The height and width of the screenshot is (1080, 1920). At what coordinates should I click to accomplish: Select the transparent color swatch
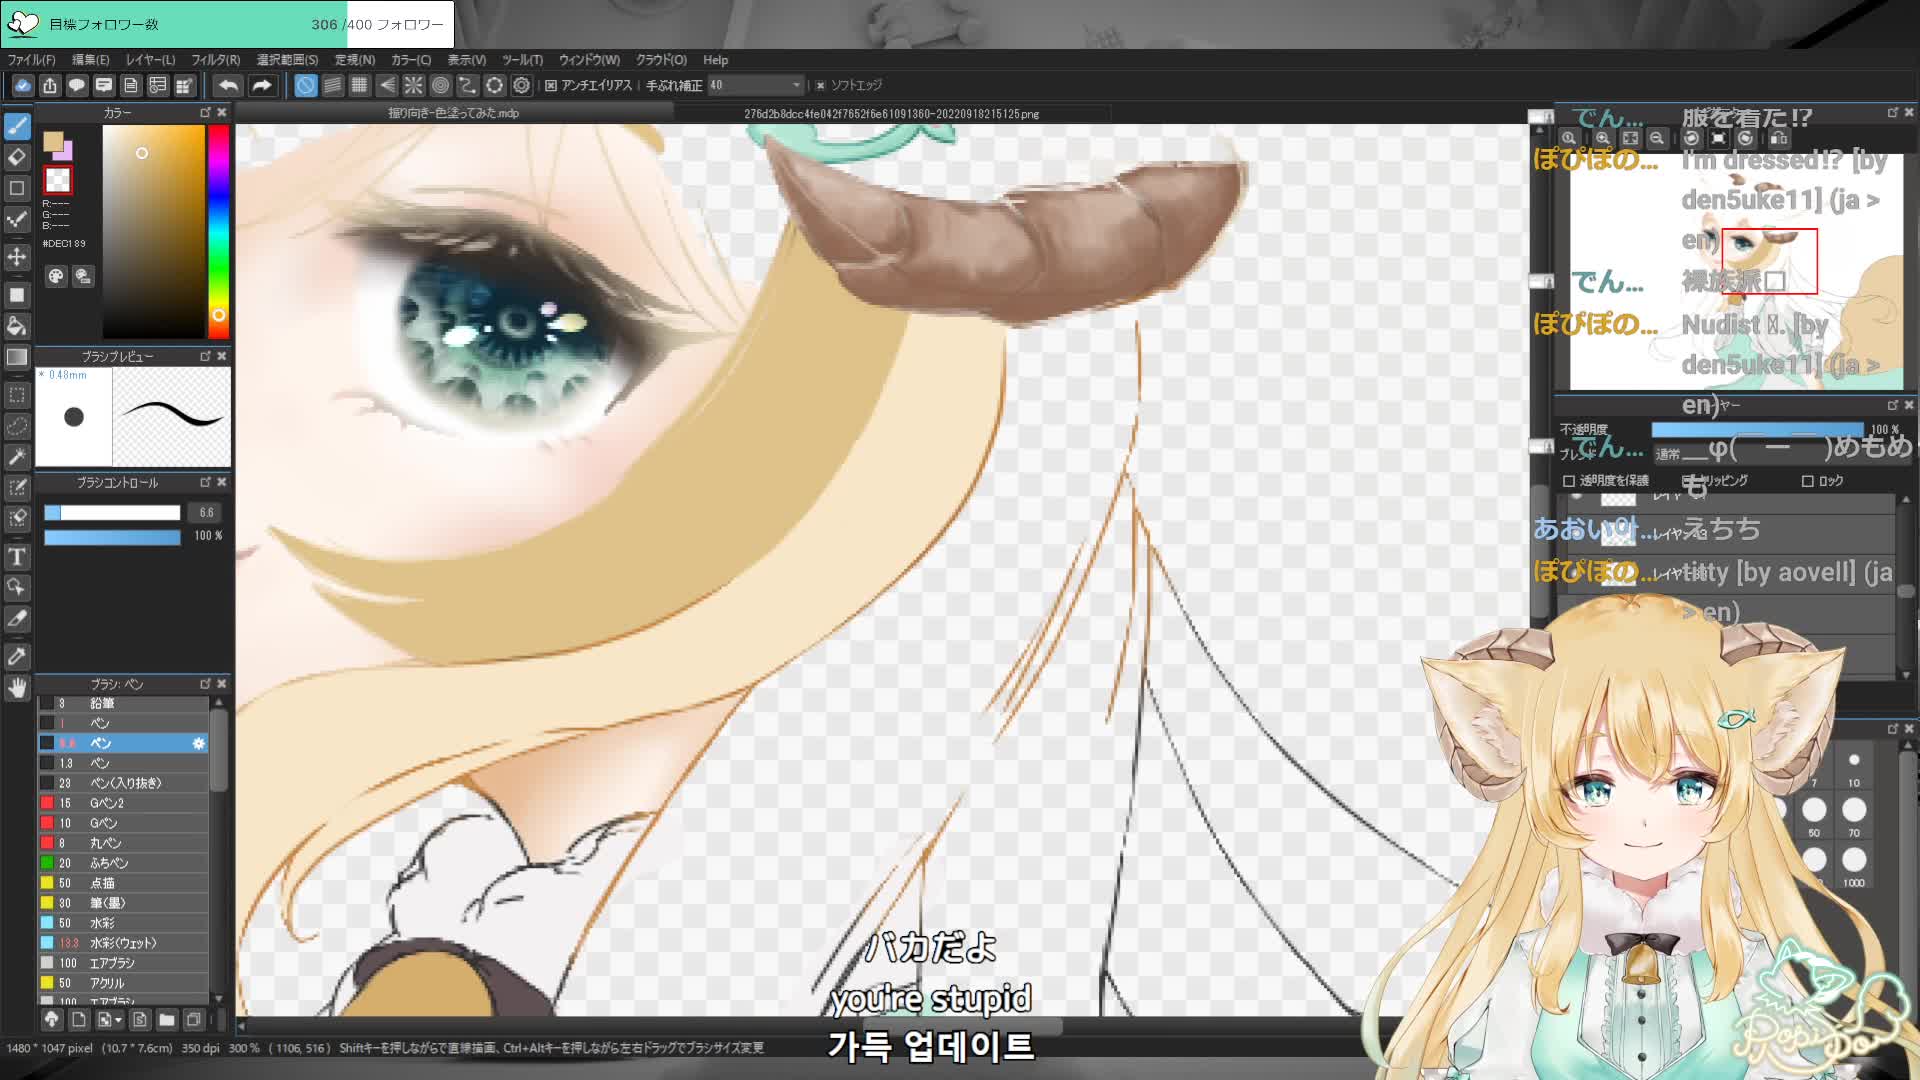[x=58, y=180]
